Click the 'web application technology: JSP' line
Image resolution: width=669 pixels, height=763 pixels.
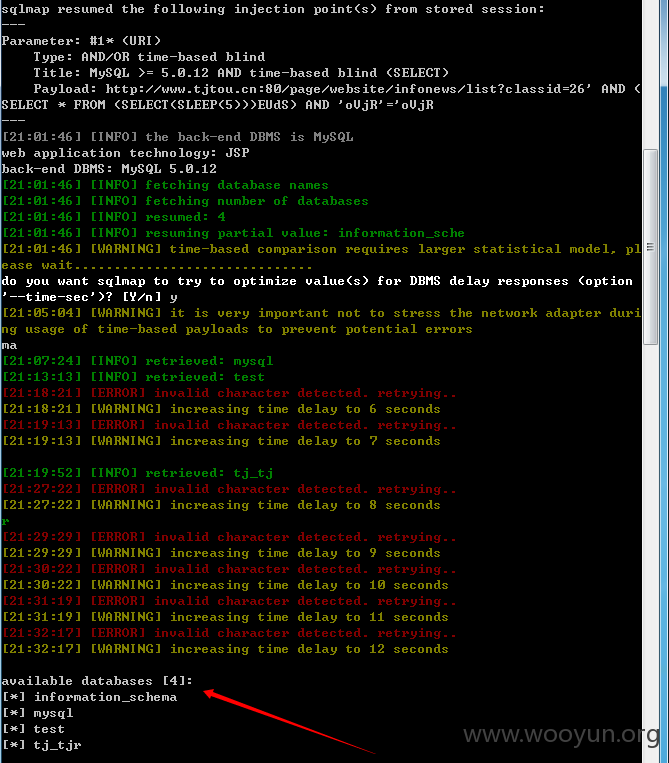pos(126,153)
